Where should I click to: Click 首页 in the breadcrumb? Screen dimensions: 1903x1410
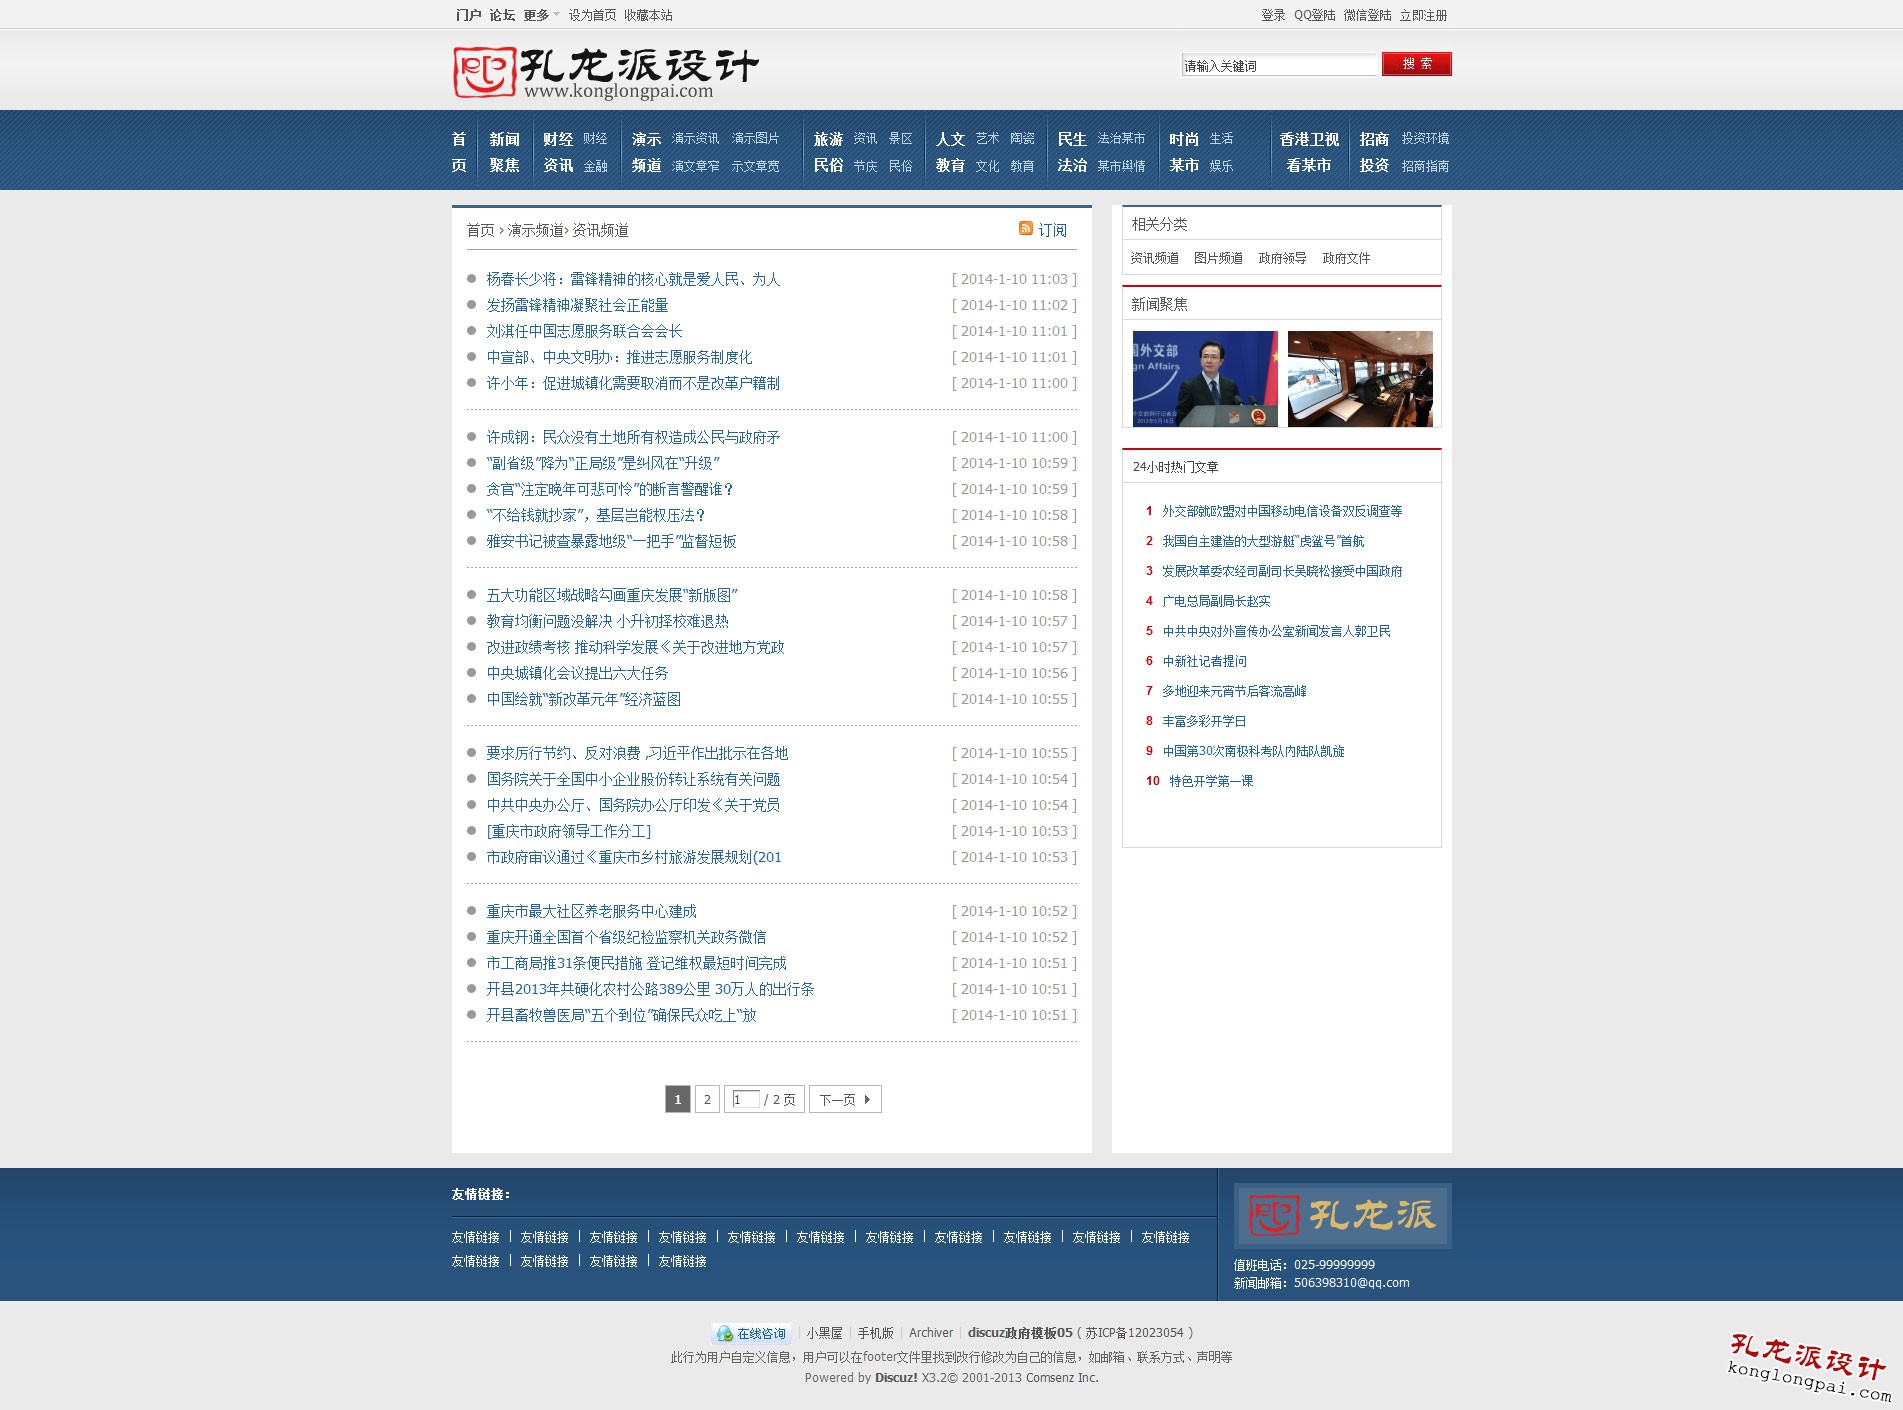click(x=480, y=230)
